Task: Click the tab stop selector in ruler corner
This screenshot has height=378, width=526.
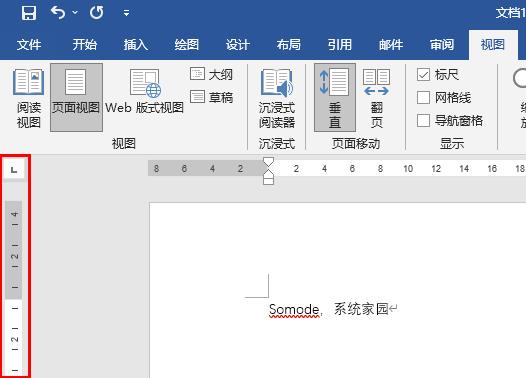Action: 14,170
